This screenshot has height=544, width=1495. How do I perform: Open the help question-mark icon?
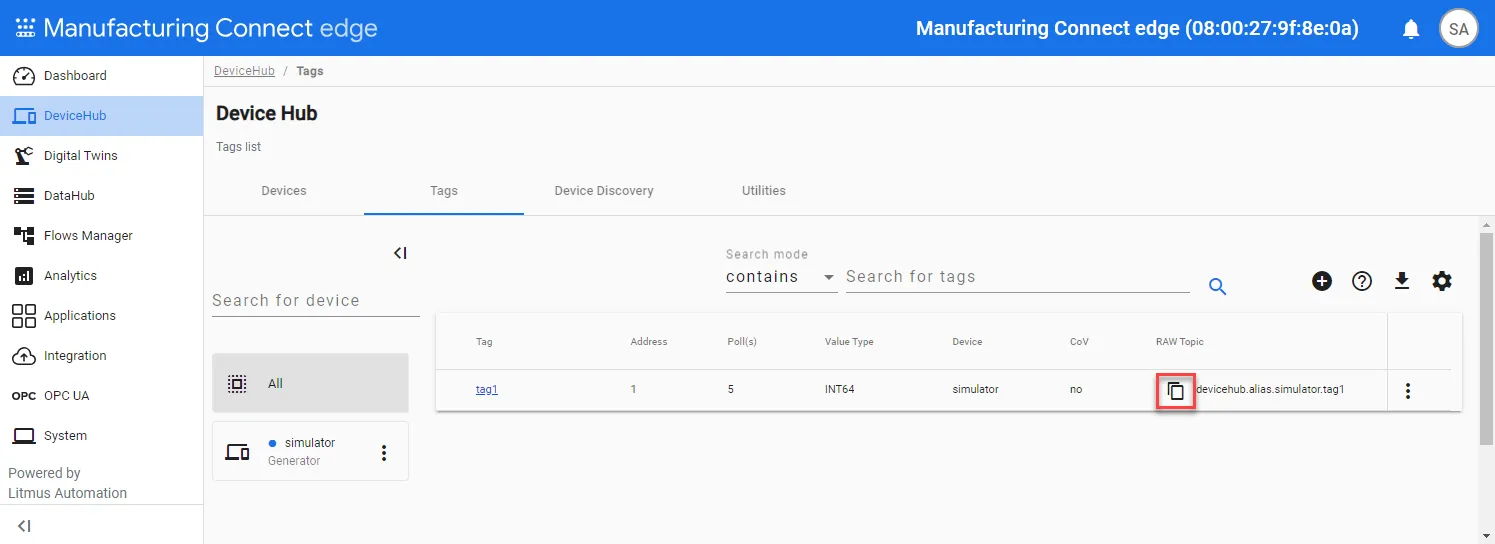[1362, 281]
